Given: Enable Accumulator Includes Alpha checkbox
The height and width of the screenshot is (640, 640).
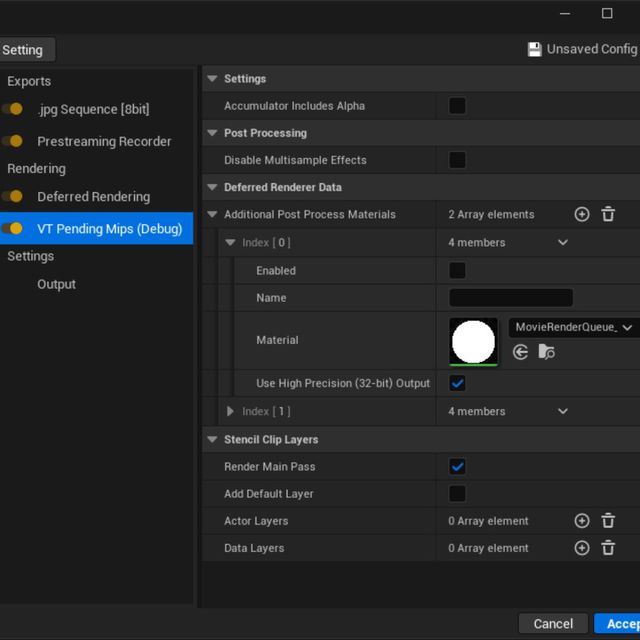Looking at the screenshot, I should coord(457,106).
